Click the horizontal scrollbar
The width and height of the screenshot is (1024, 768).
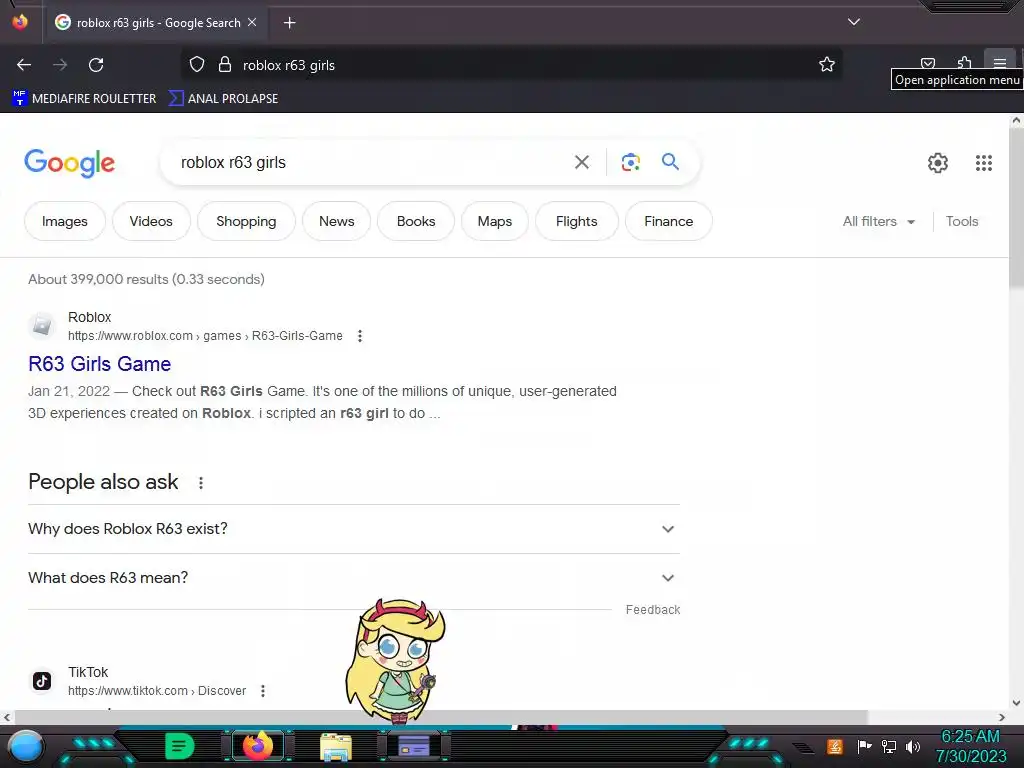click(440, 717)
